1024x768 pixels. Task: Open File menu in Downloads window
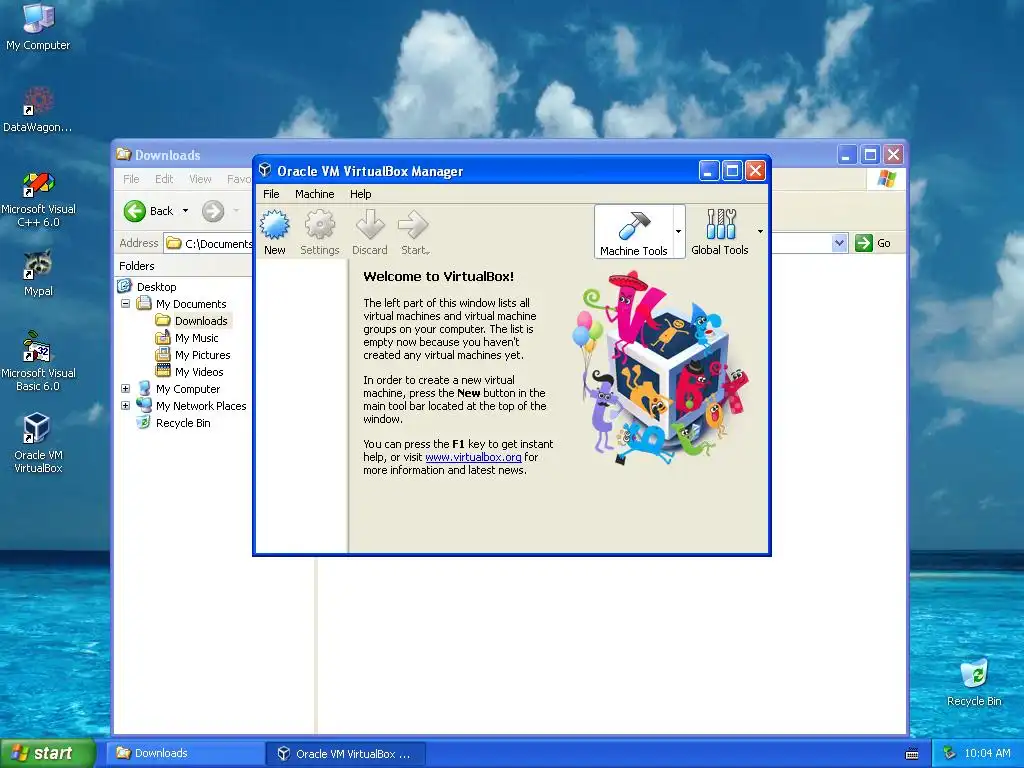[131, 179]
